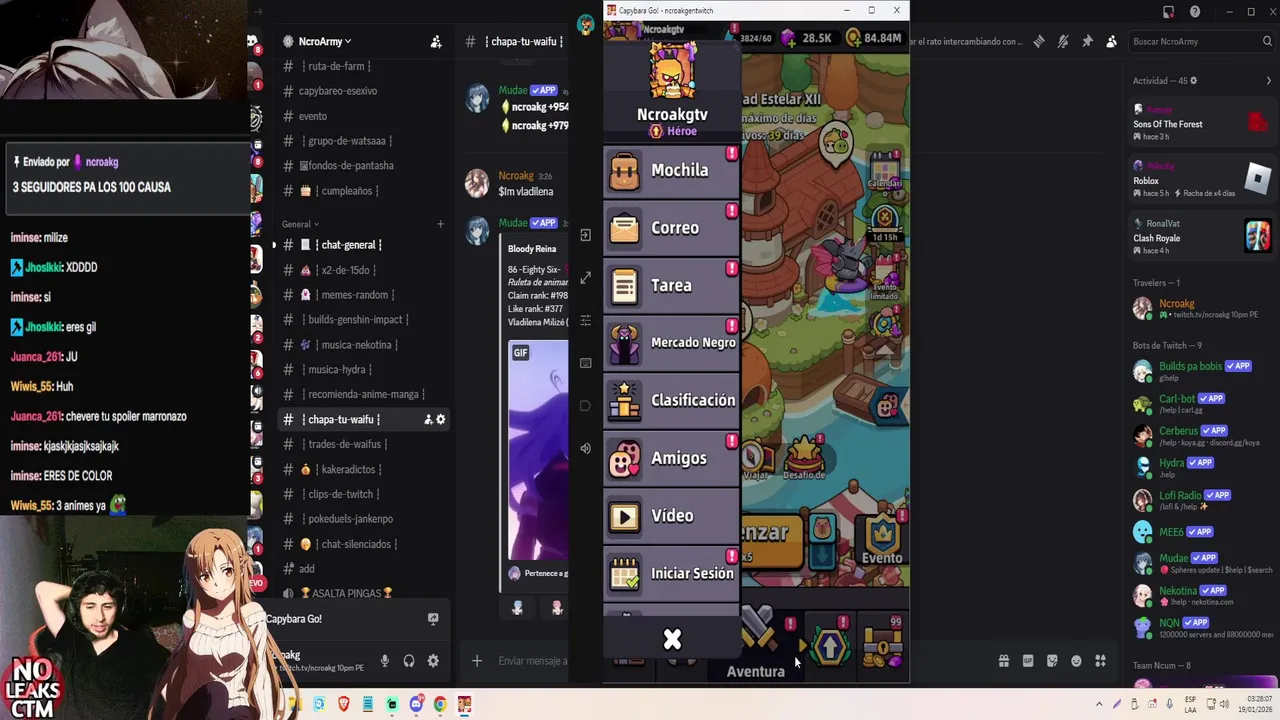
Task: Close game side menu with X
Action: [x=672, y=639]
